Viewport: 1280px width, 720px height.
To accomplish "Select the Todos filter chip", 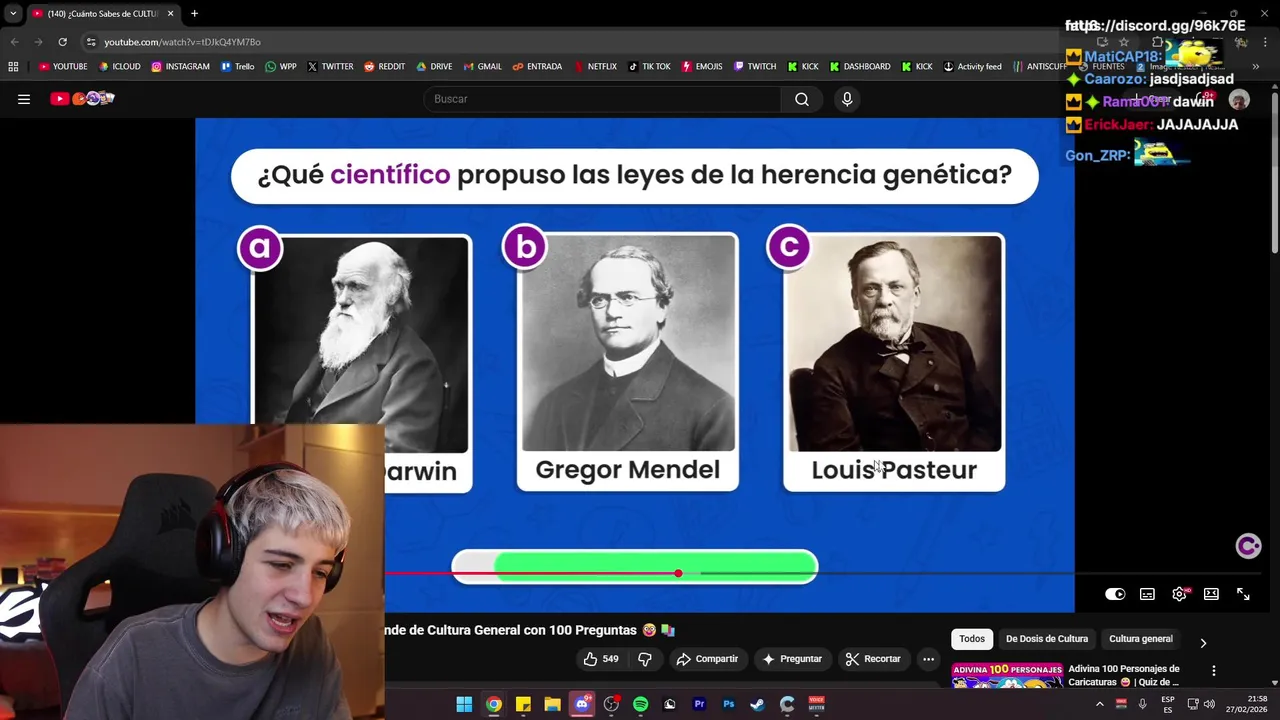I will click(x=972, y=639).
